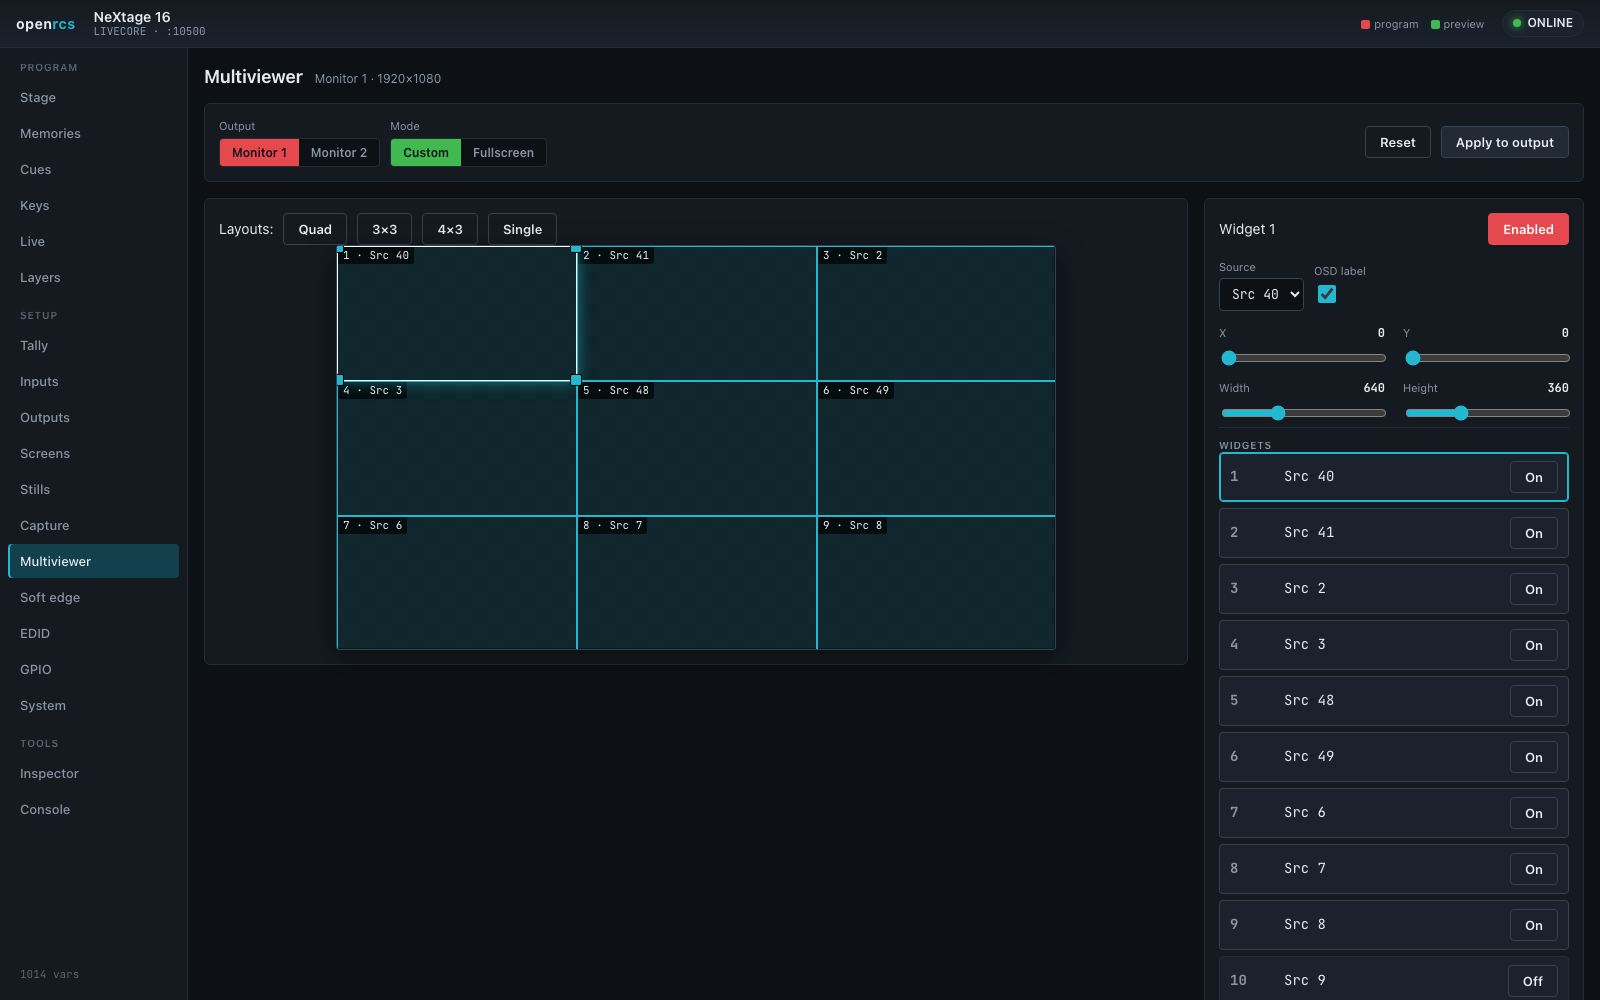
Task: Uncheck the OSD label checkbox
Action: pos(1327,294)
